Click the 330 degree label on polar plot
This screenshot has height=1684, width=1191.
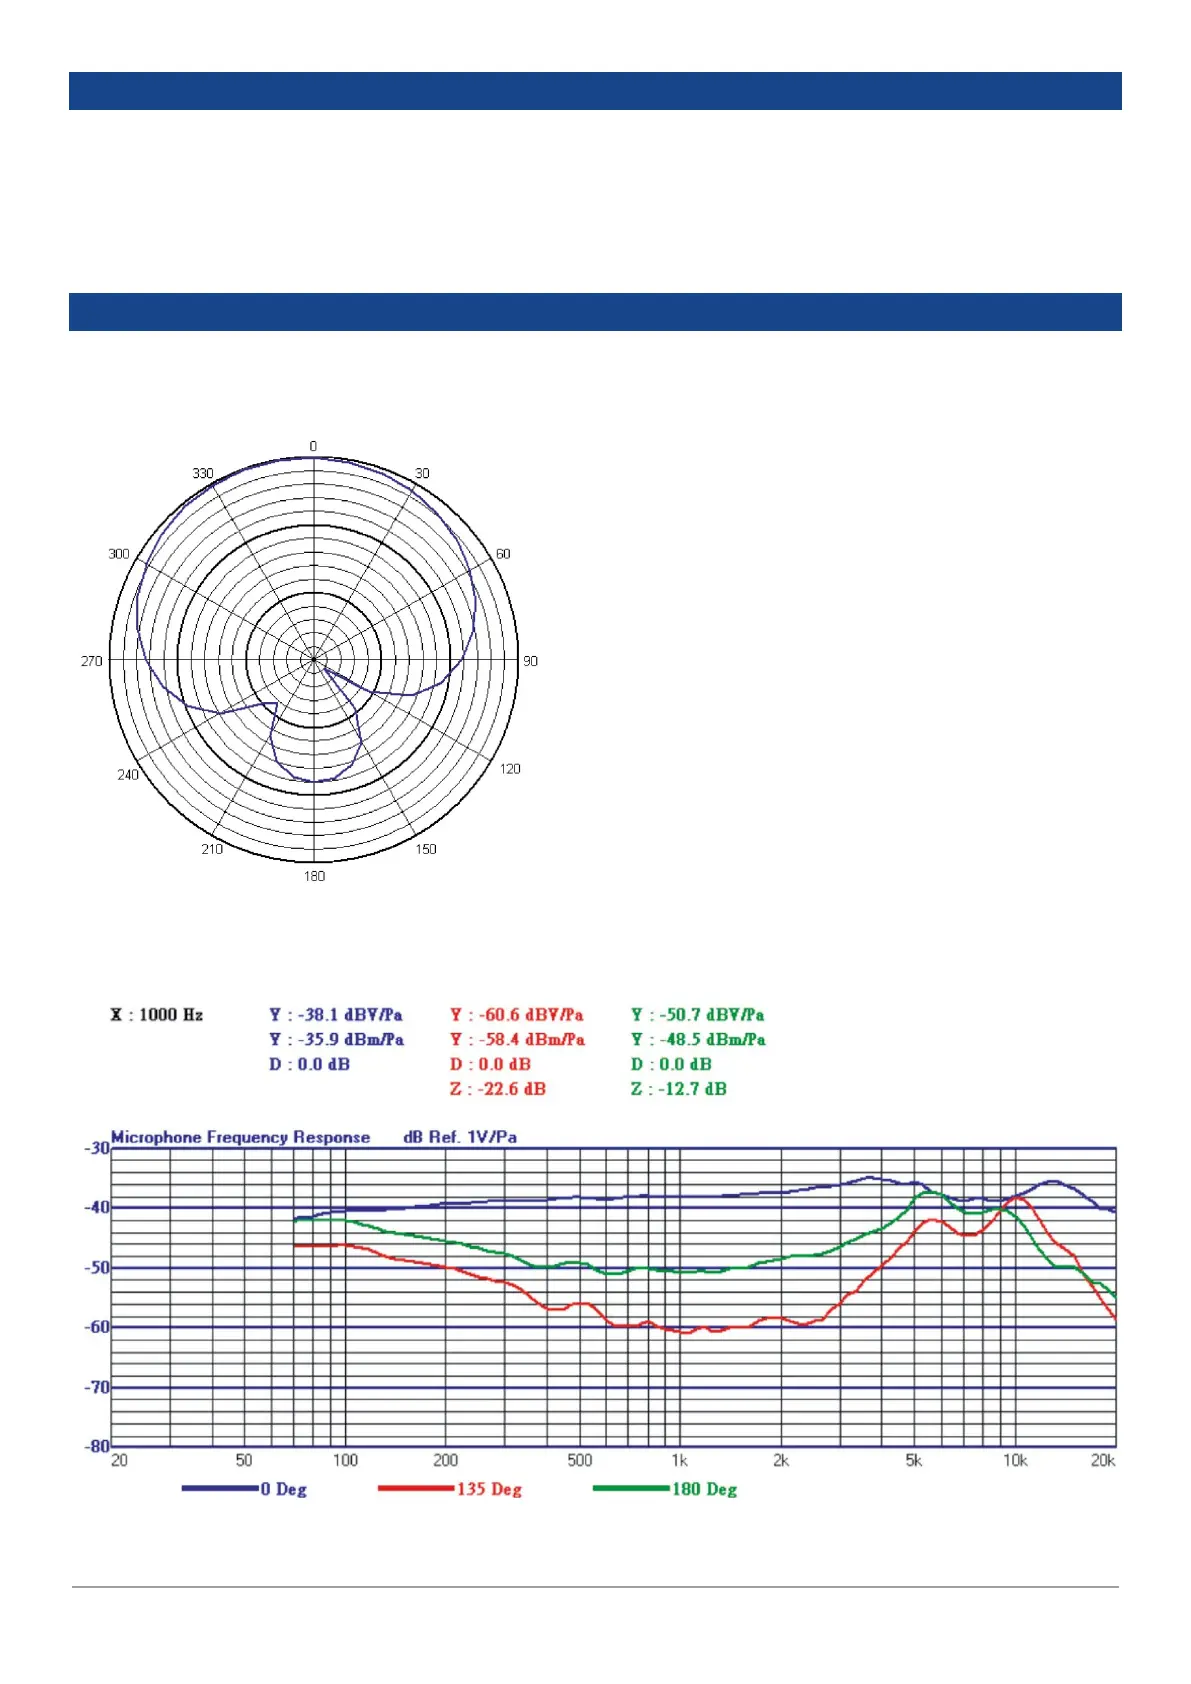click(203, 473)
